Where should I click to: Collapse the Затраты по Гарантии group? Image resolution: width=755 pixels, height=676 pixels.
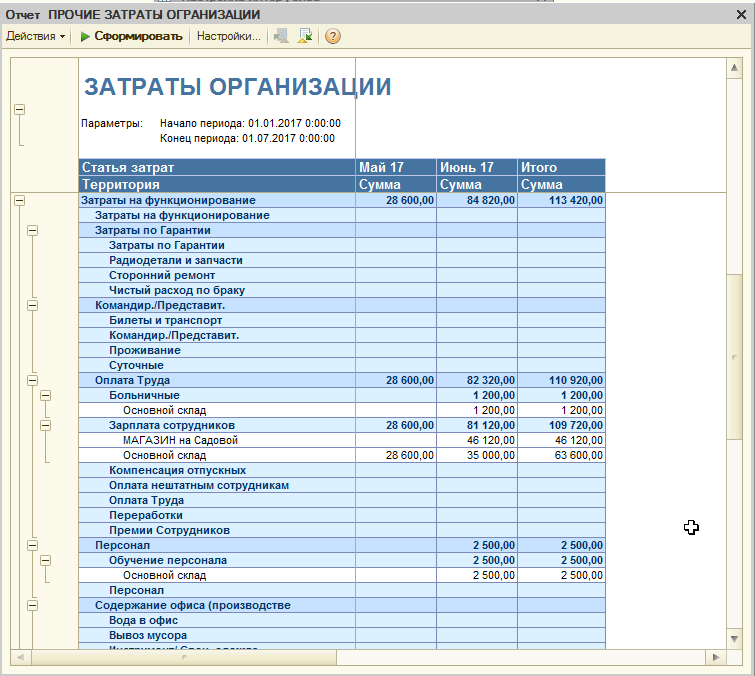point(32,231)
